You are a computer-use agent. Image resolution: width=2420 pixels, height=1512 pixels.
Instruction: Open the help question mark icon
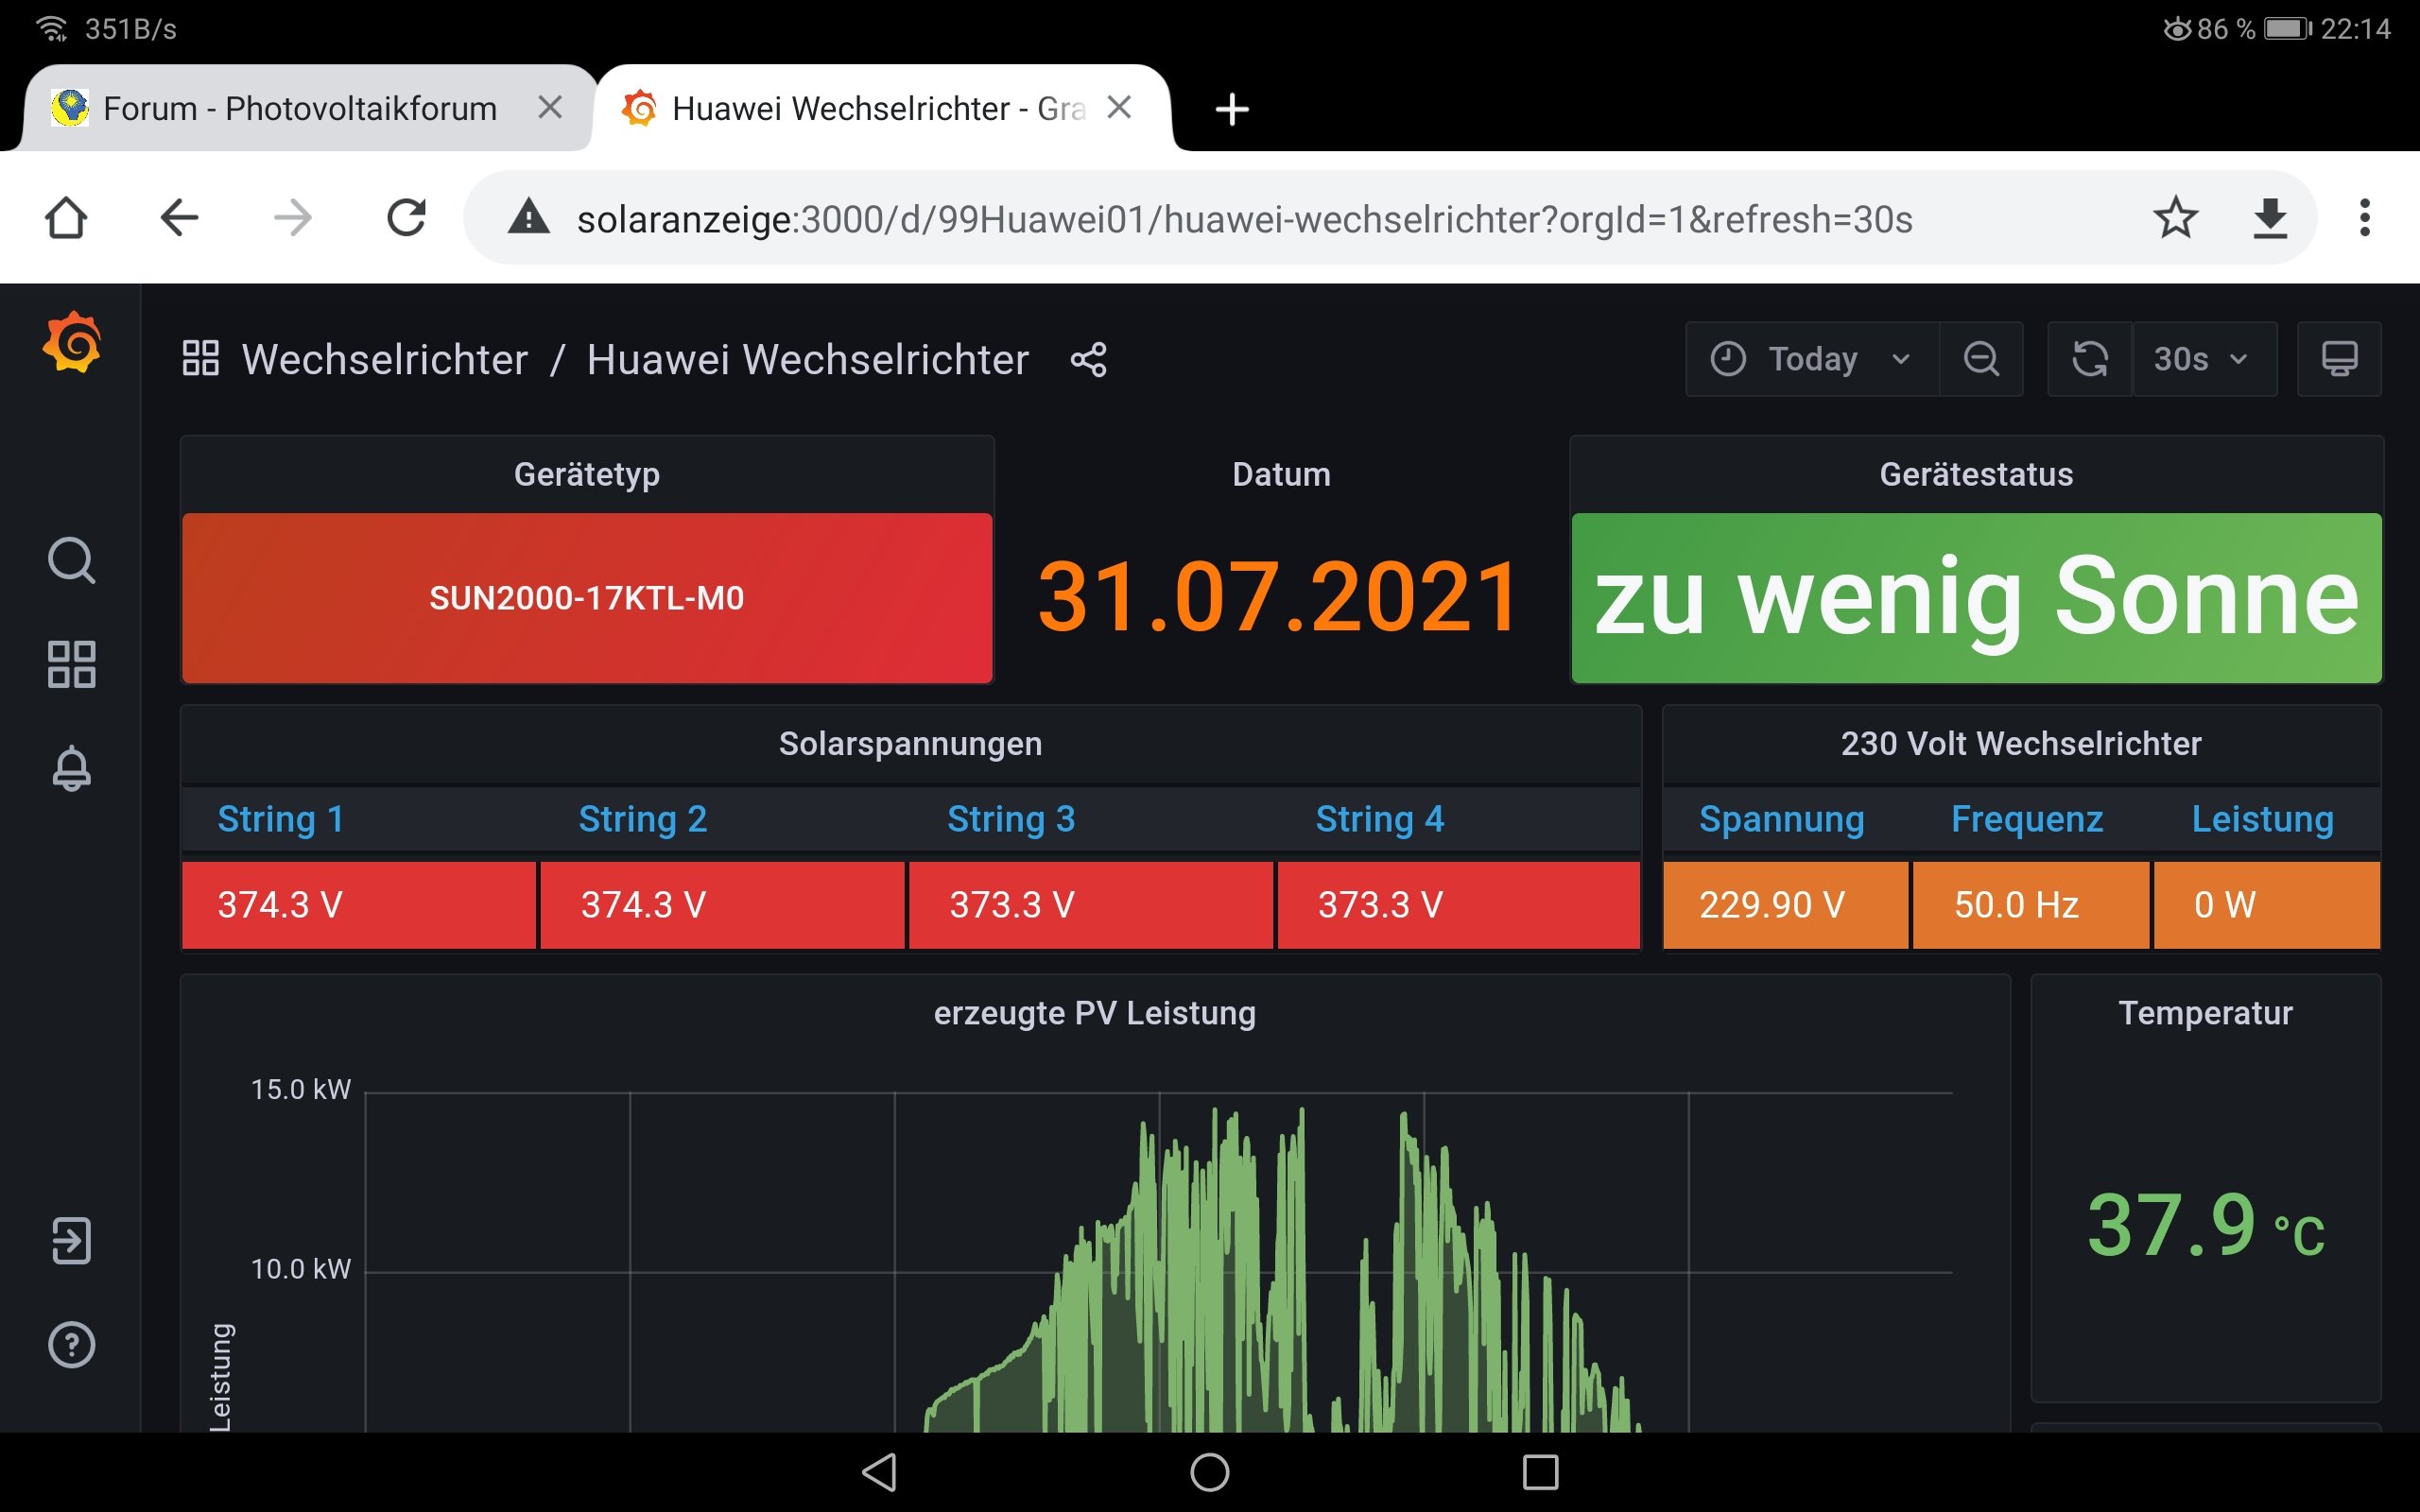[71, 1344]
